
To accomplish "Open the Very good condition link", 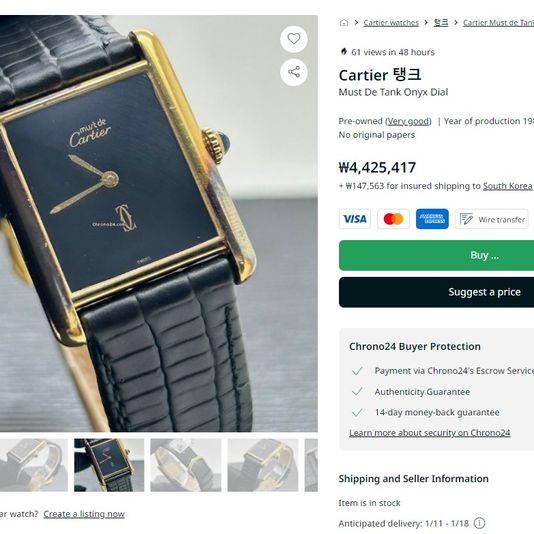I will 408,121.
